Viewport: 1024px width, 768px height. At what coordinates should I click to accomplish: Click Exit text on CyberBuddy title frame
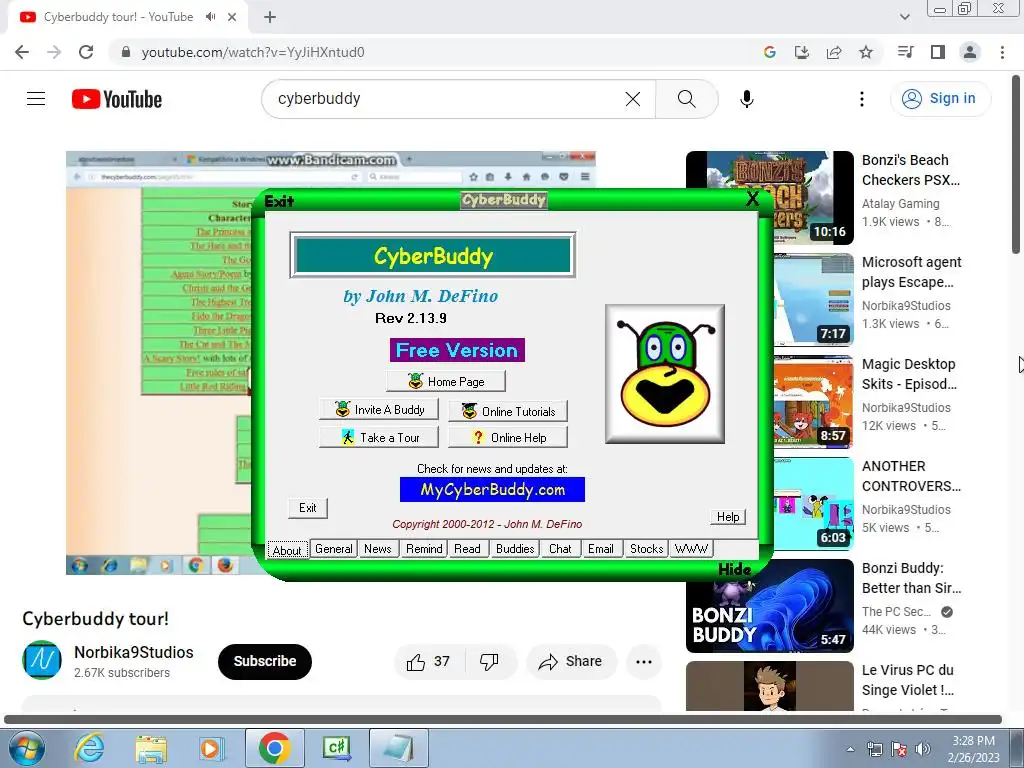(x=279, y=201)
